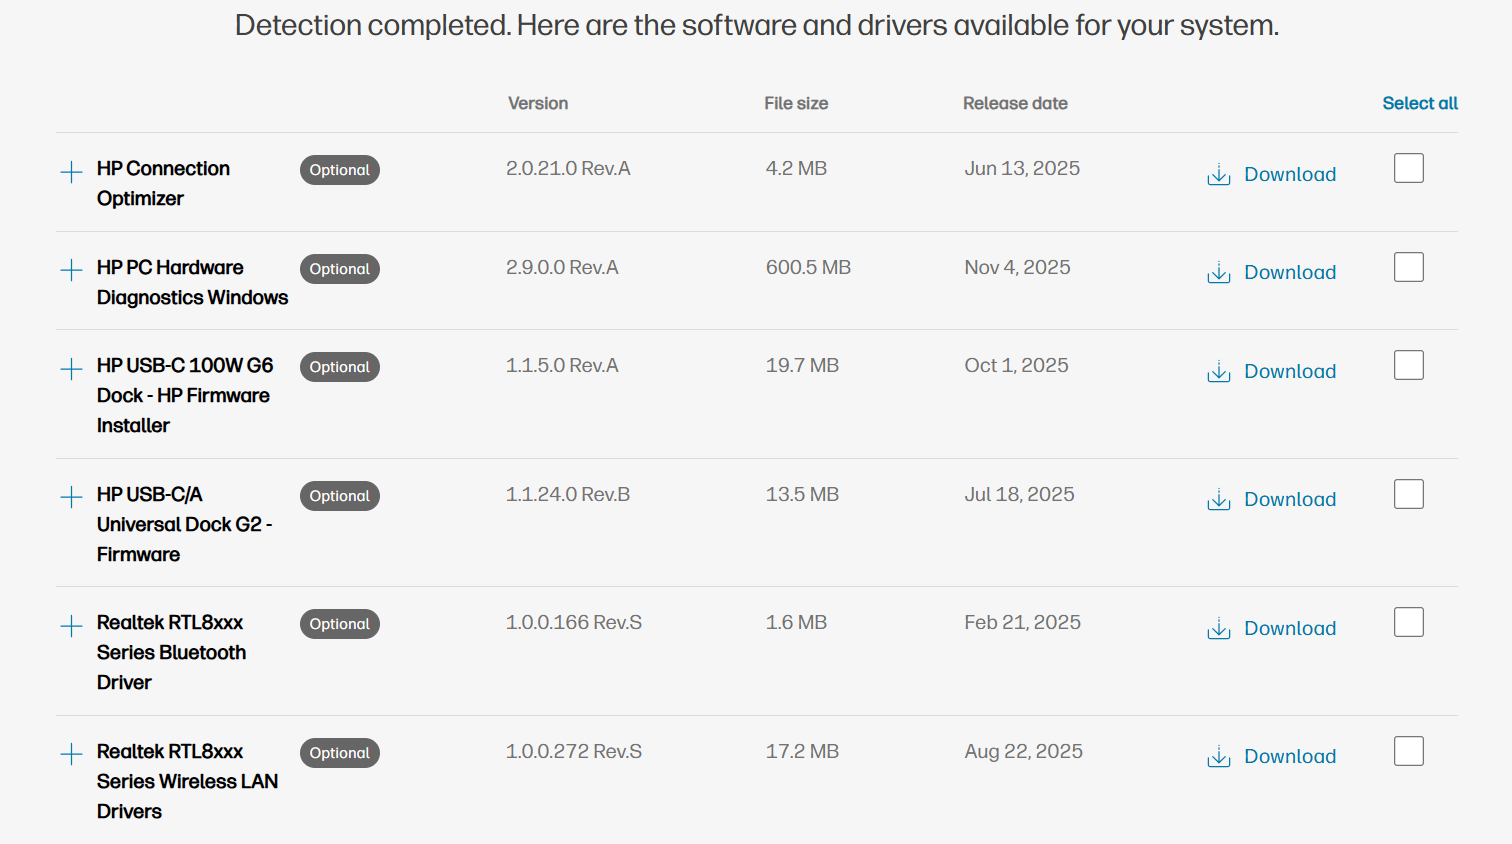Click the Release date column header
This screenshot has height=844, width=1512.
(x=1015, y=103)
